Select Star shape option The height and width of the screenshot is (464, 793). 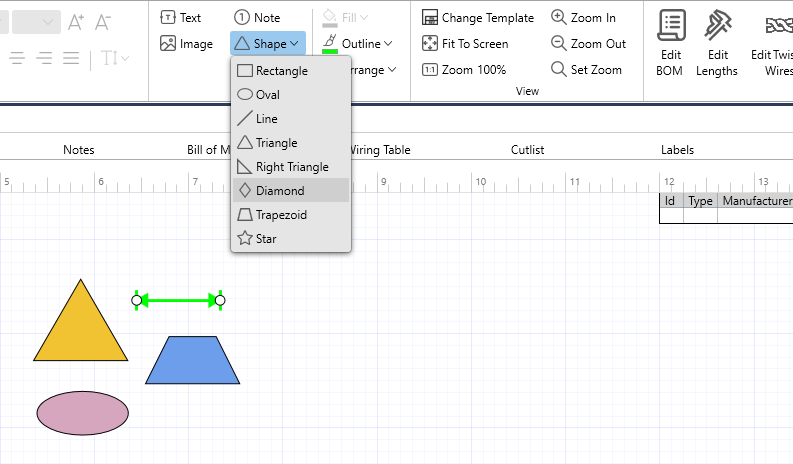tap(291, 238)
